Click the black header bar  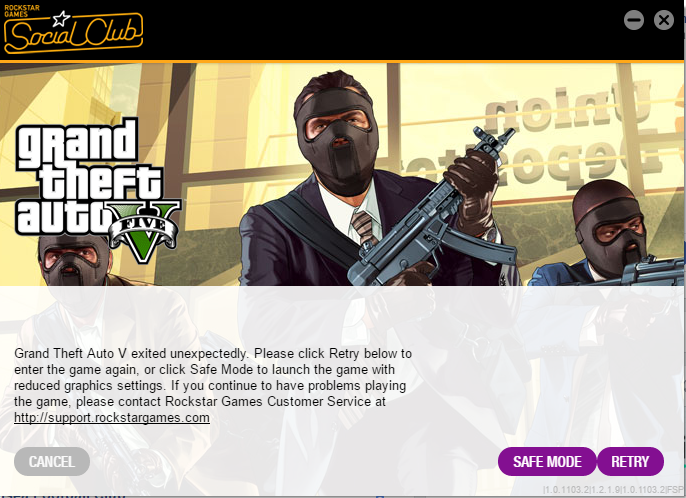[x=341, y=30]
